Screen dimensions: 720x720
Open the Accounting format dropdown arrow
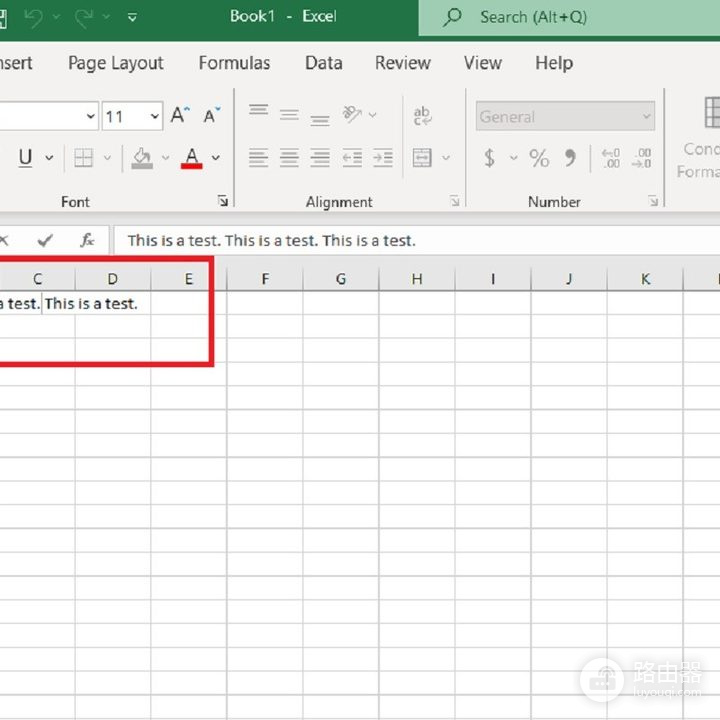click(x=513, y=158)
